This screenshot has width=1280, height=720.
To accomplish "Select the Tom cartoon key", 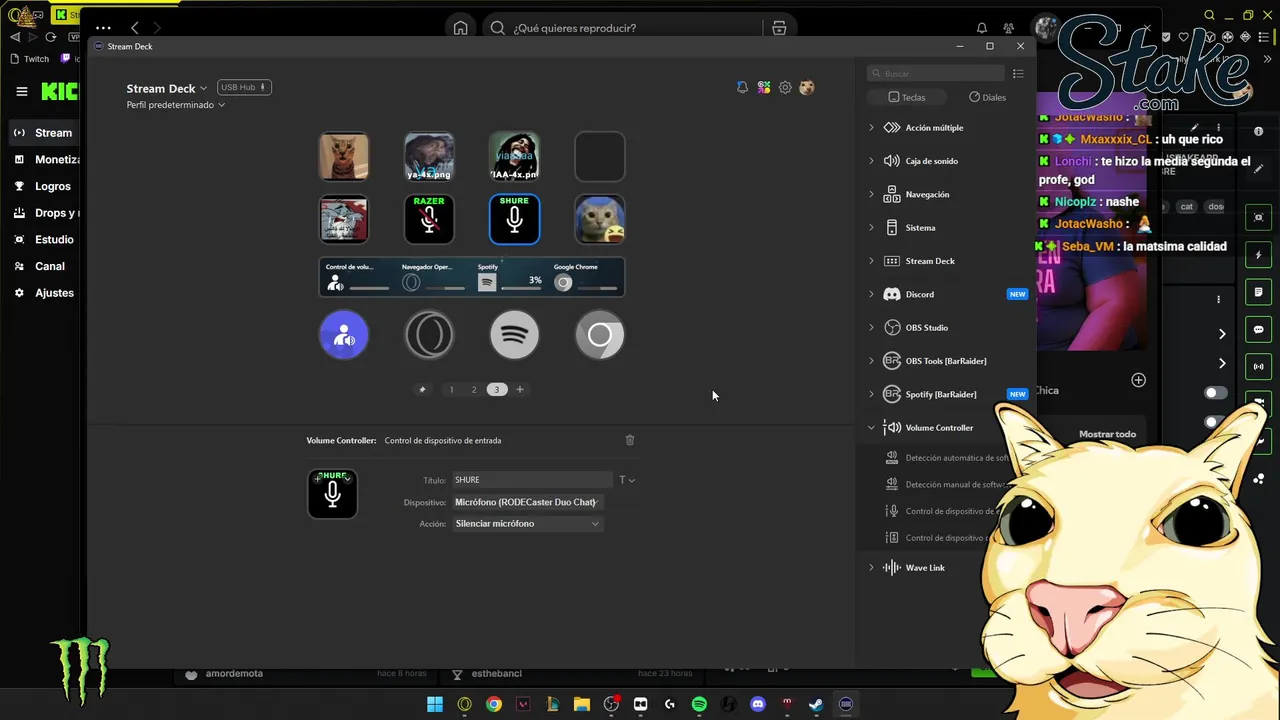I will tap(344, 219).
